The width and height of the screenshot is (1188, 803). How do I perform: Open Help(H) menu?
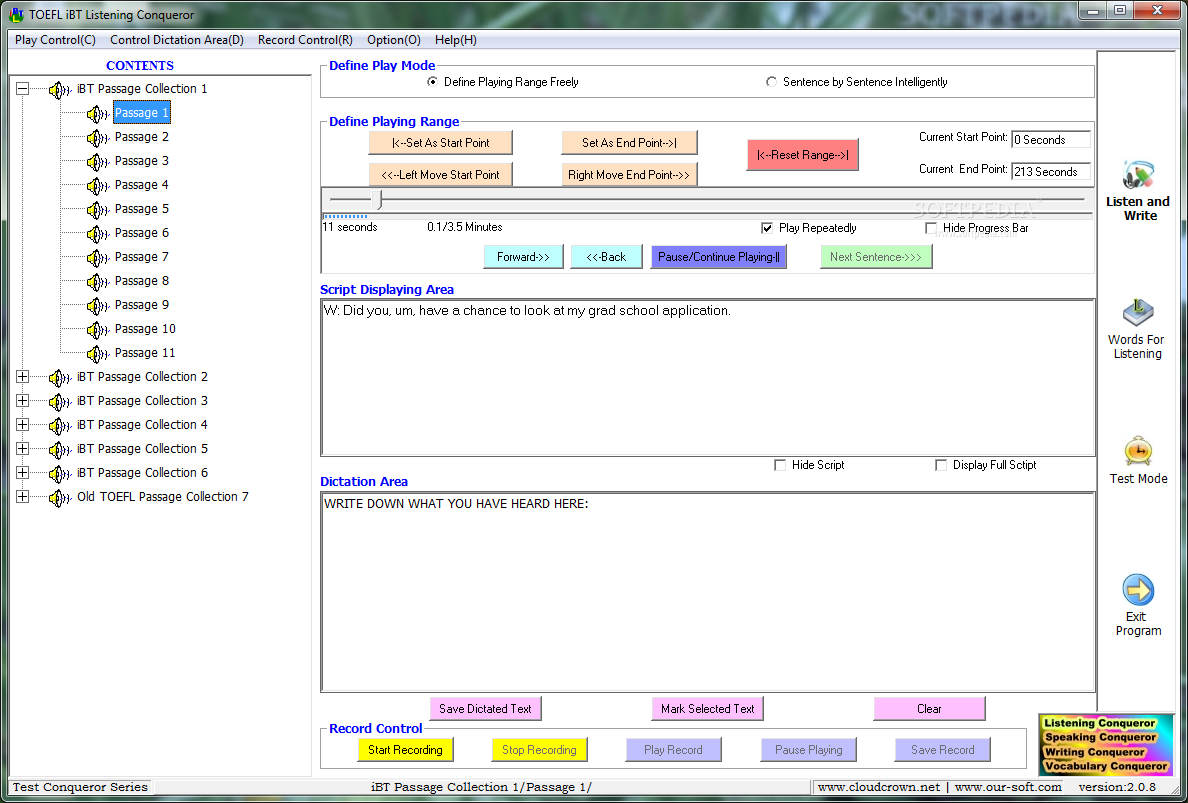455,40
